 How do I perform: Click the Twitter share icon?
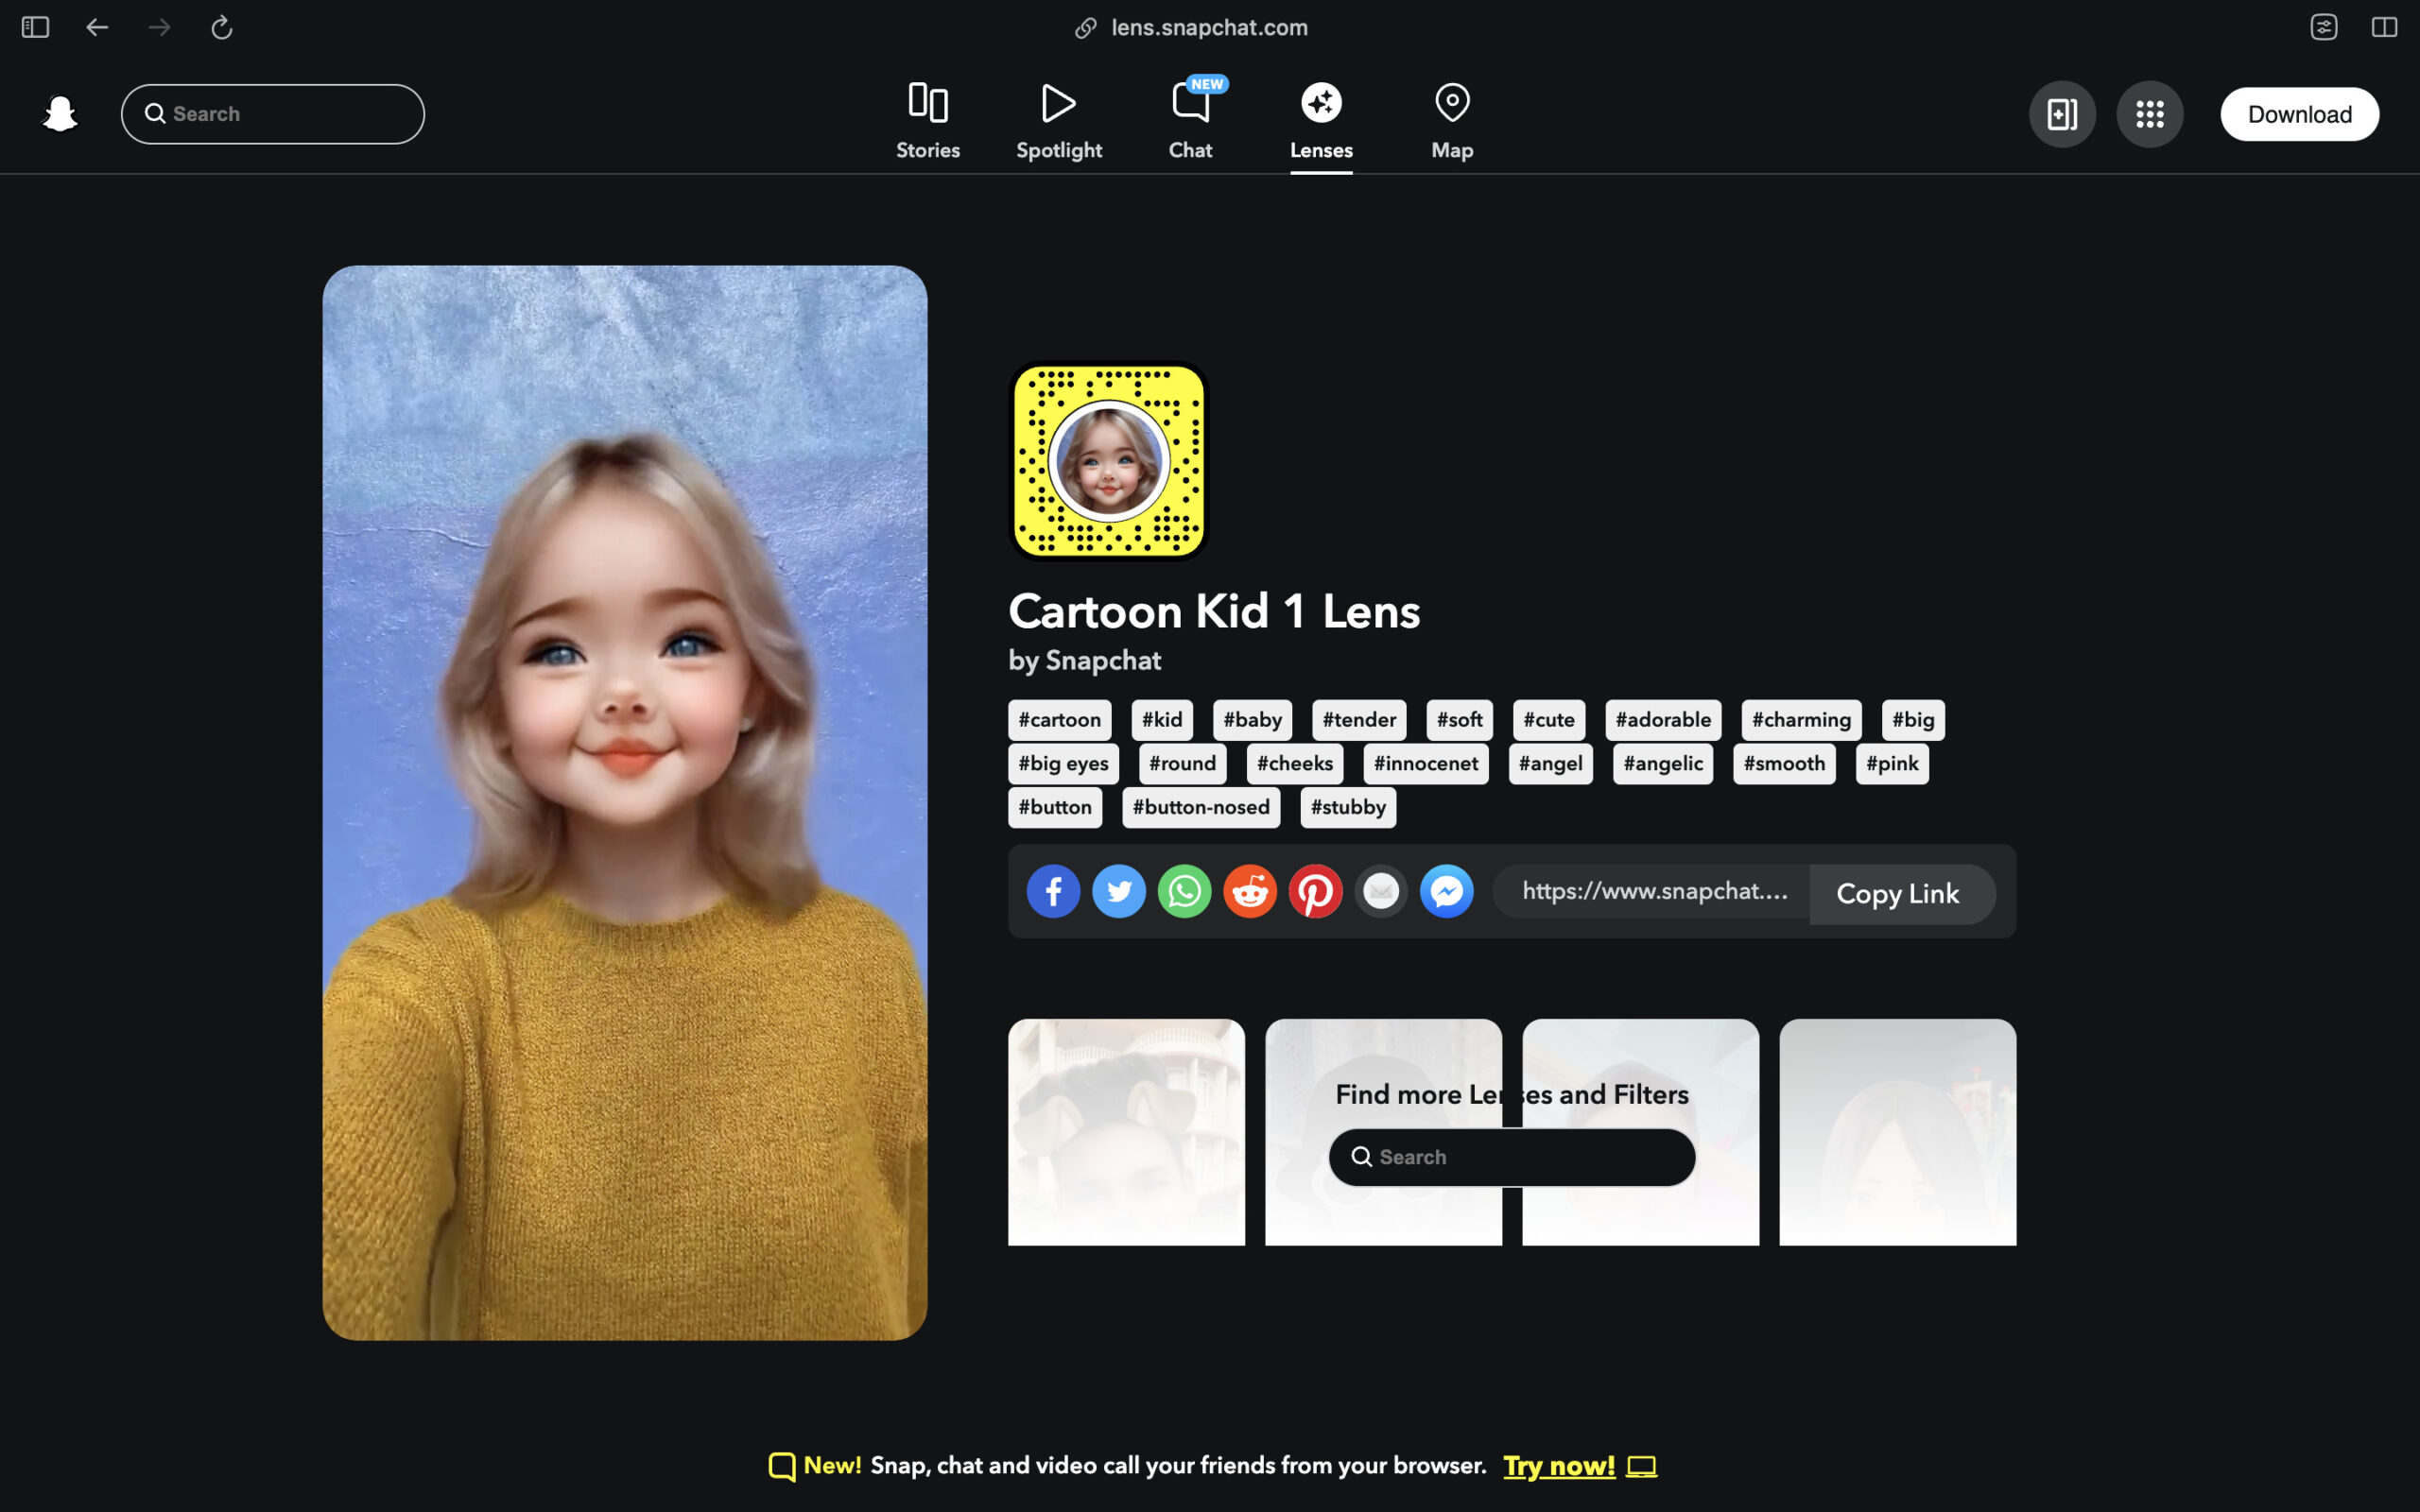coord(1120,890)
